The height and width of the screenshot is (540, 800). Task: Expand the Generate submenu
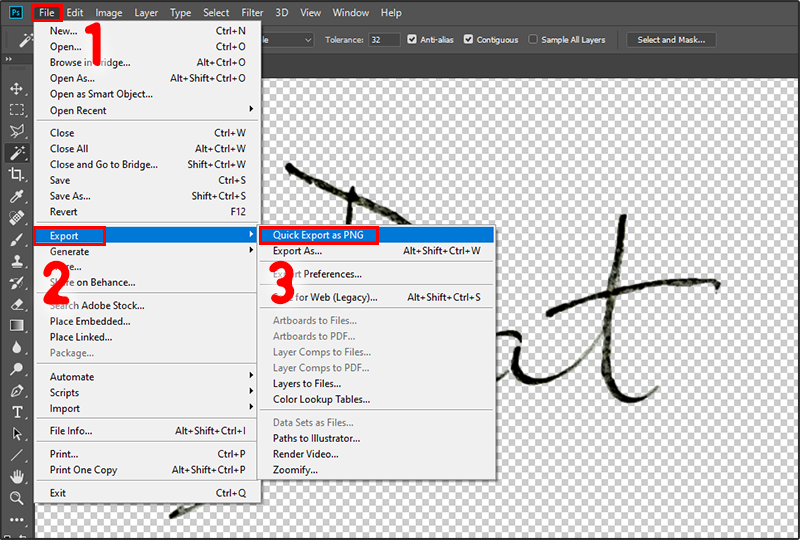(x=147, y=251)
